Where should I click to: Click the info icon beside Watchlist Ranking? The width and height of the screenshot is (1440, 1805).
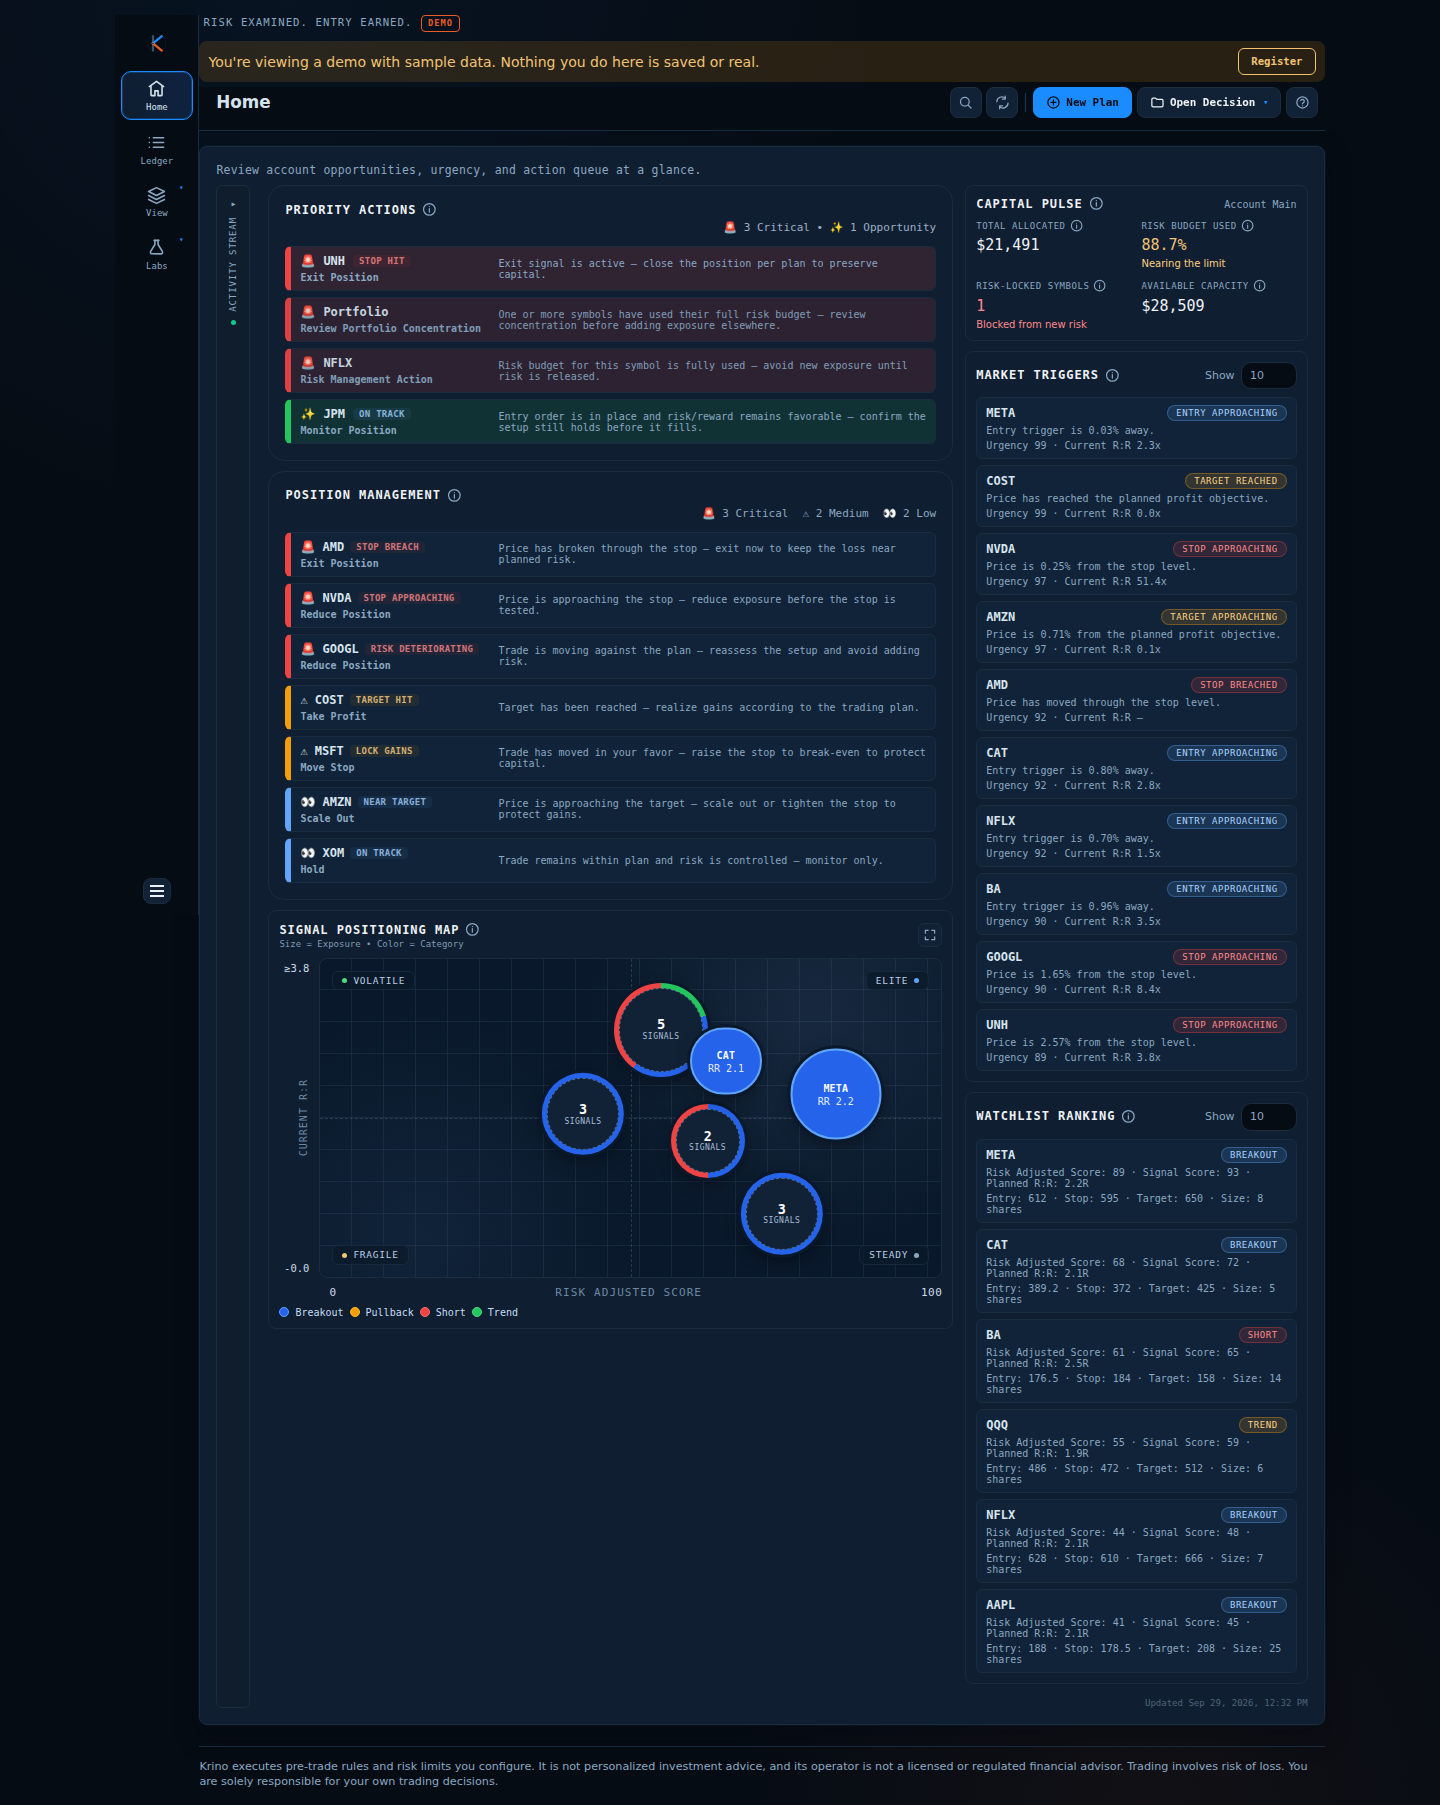1128,1116
